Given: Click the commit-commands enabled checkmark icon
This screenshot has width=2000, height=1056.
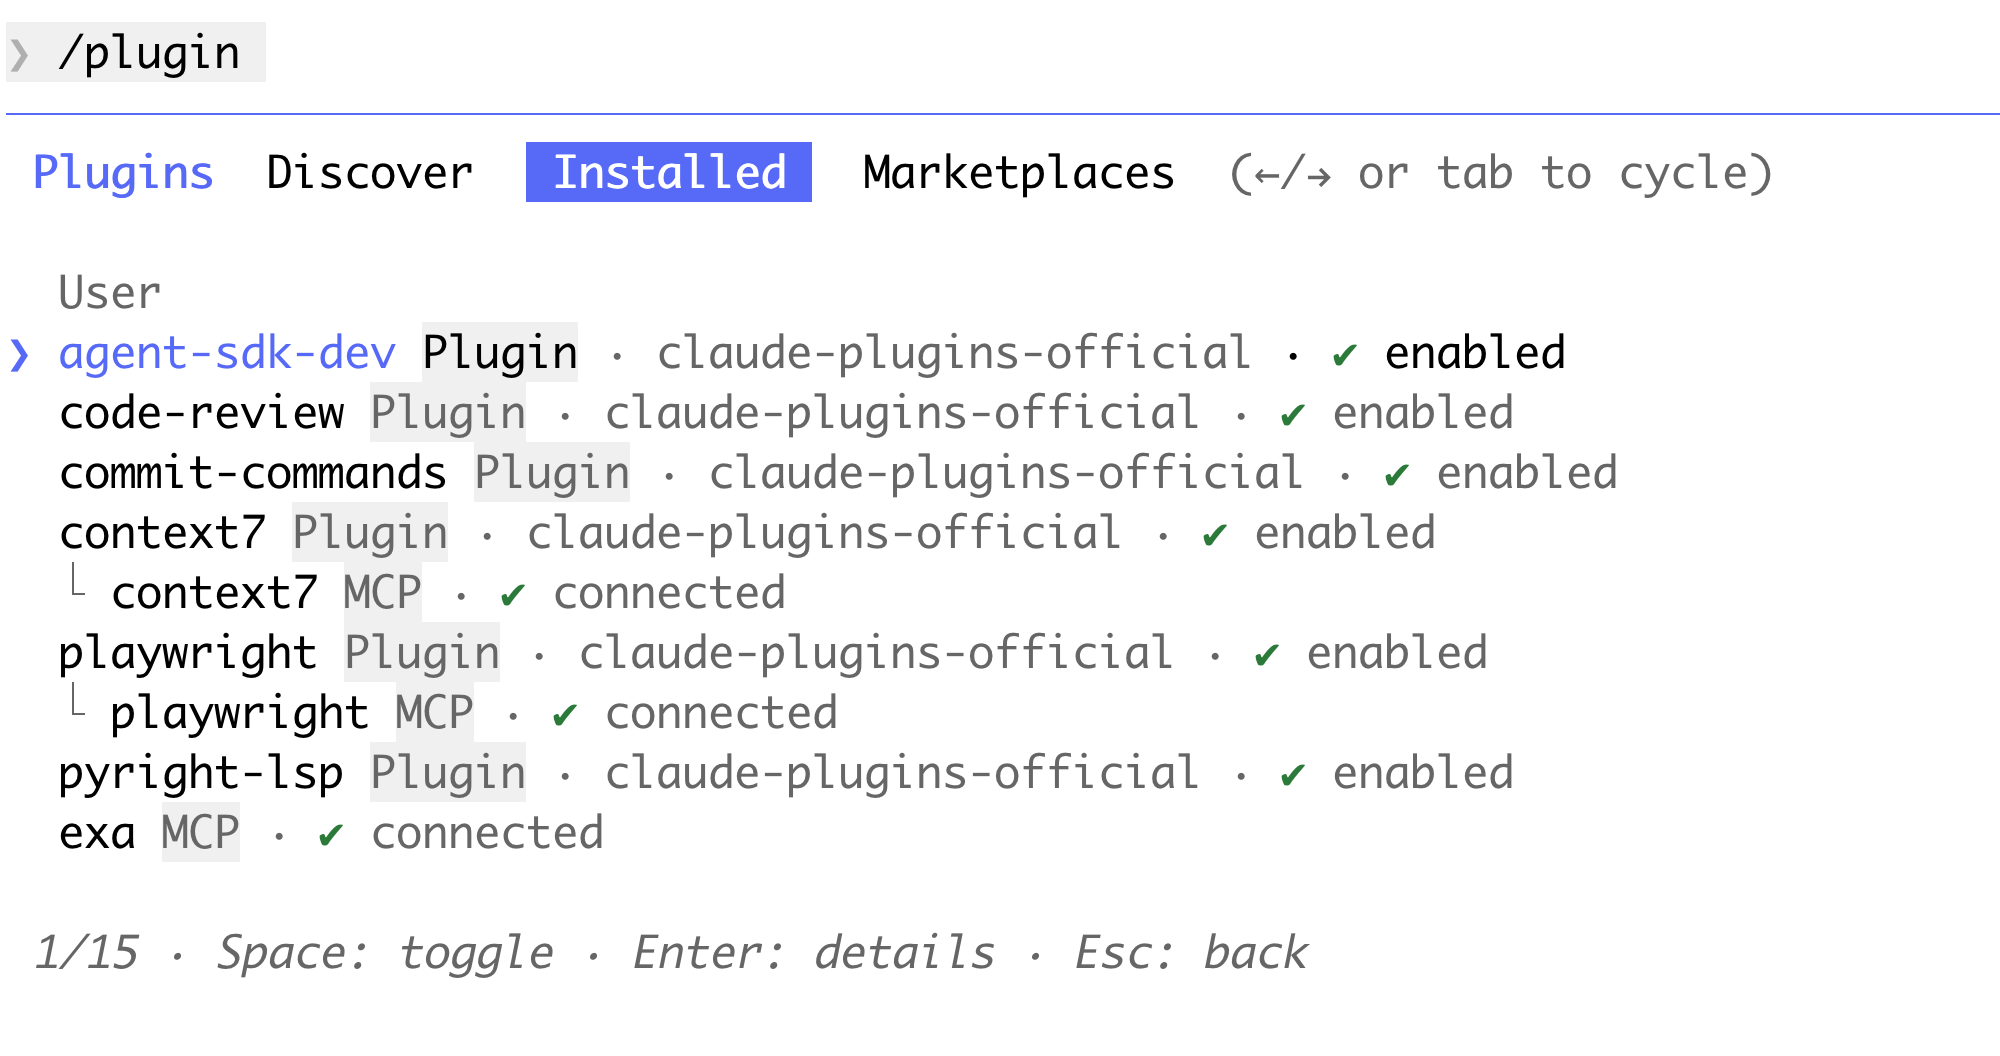Looking at the screenshot, I should coord(1397,475).
